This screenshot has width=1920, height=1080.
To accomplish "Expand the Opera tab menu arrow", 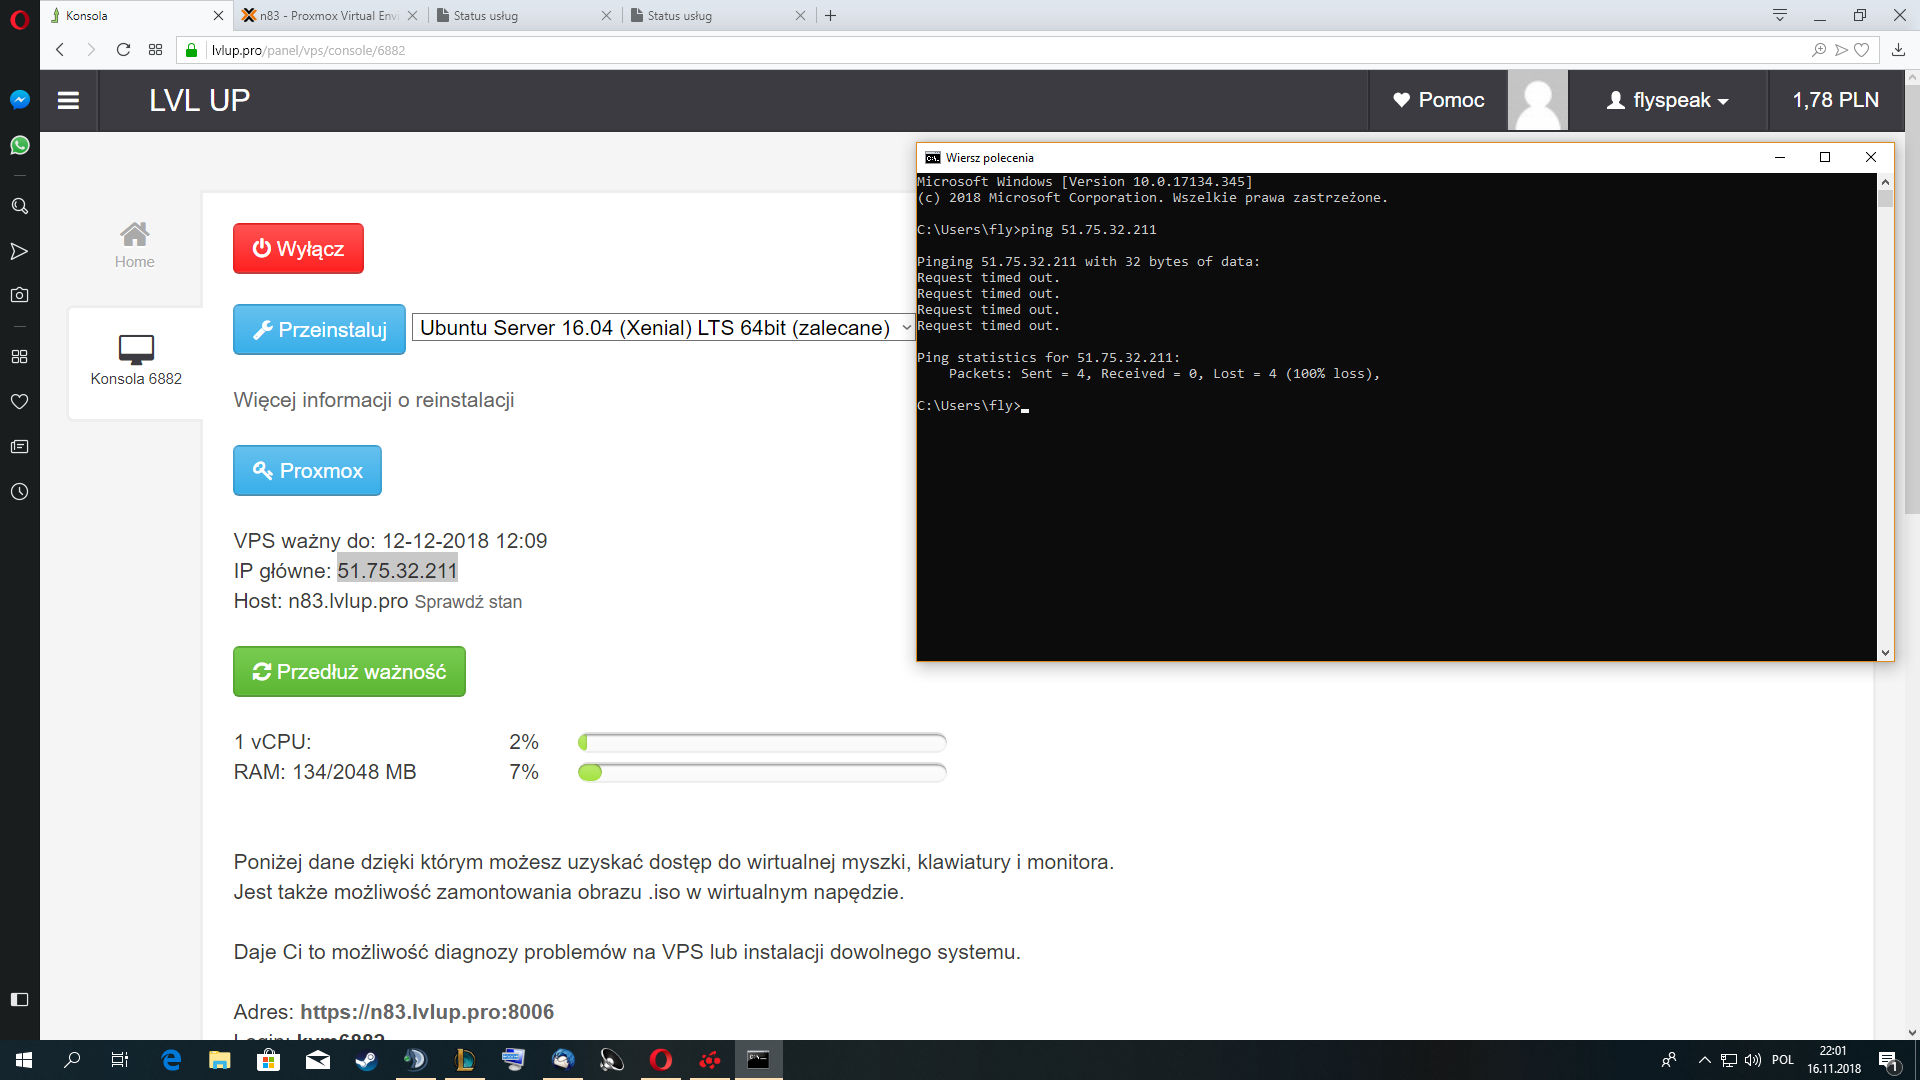I will pos(1779,15).
